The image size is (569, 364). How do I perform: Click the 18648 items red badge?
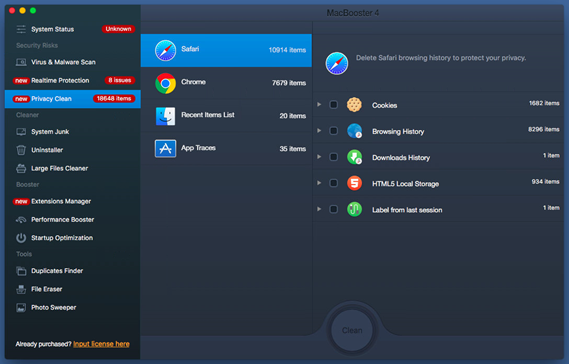pyautogui.click(x=114, y=99)
